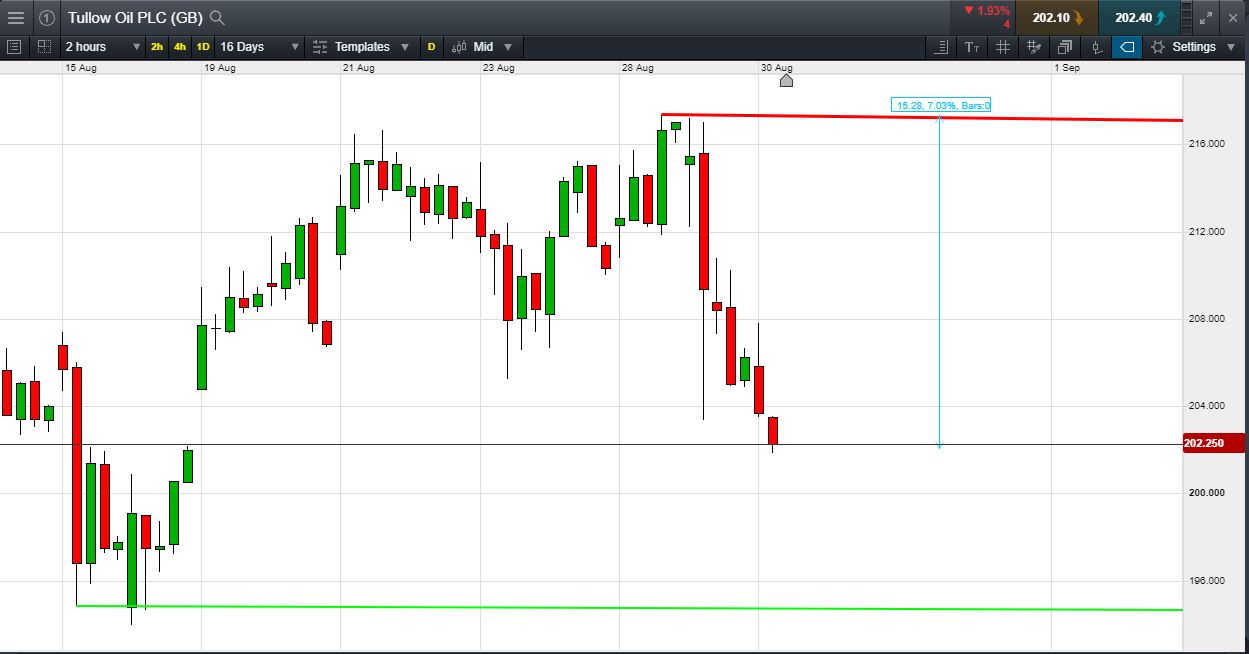Click the 28 Aug date label
Viewport: 1249px width, 654px height.
point(637,68)
